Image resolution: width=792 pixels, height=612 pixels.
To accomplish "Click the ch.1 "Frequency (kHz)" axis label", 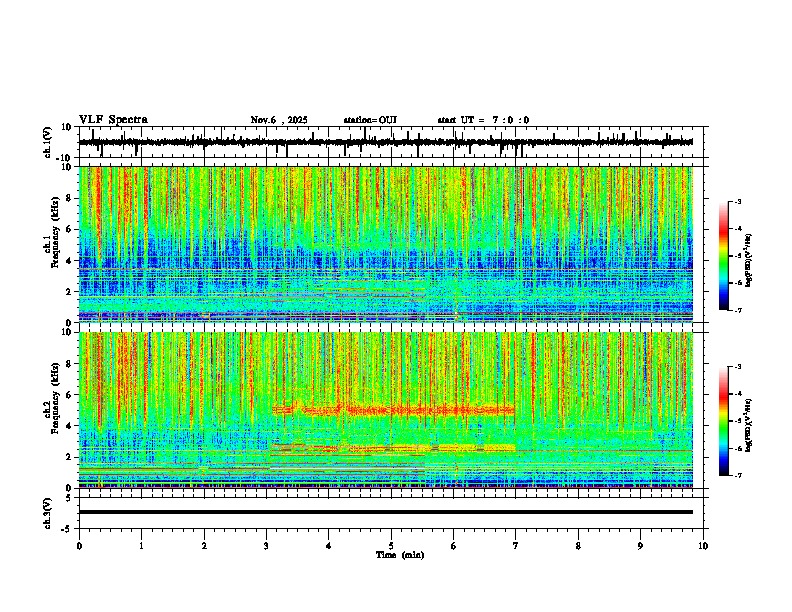I will click(55, 233).
